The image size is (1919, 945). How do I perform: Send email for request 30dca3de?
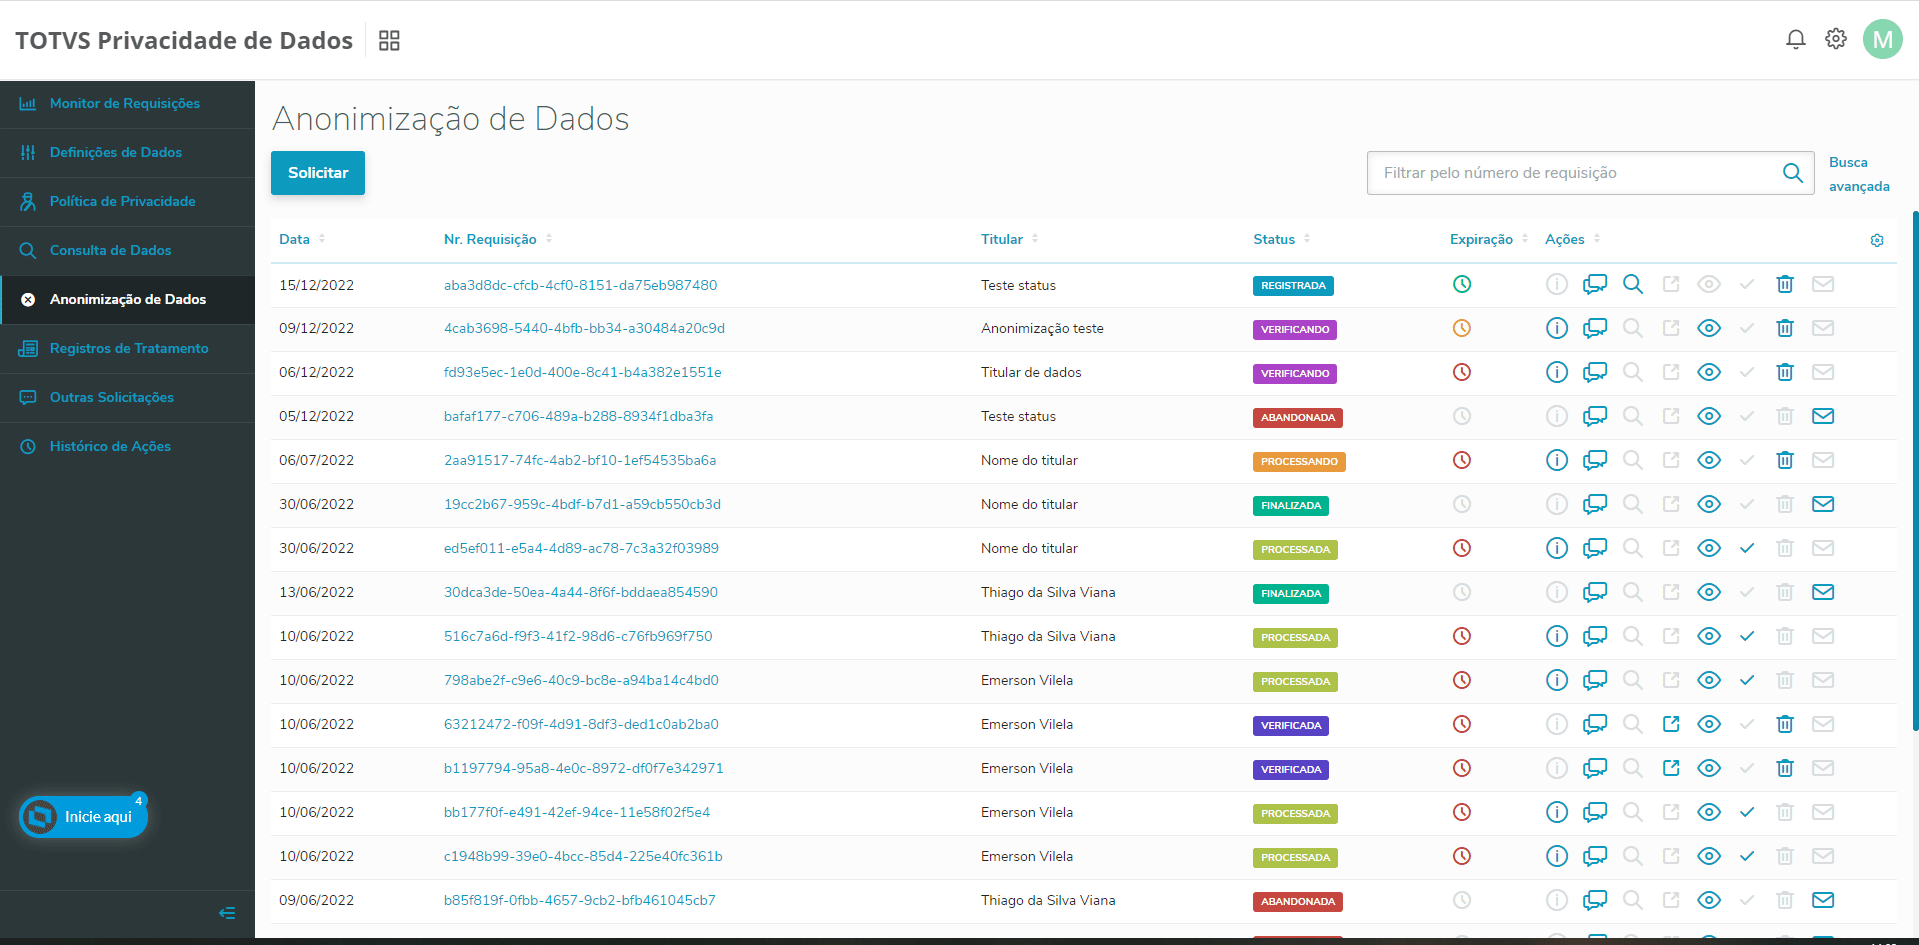tap(1823, 592)
